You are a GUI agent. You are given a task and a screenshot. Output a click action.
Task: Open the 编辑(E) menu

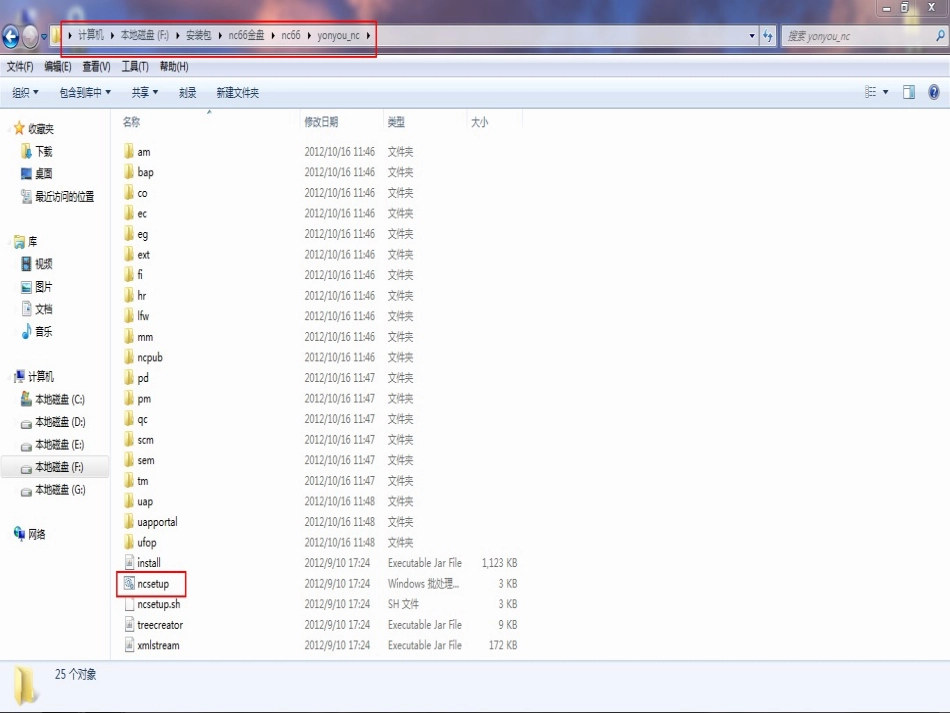58,67
